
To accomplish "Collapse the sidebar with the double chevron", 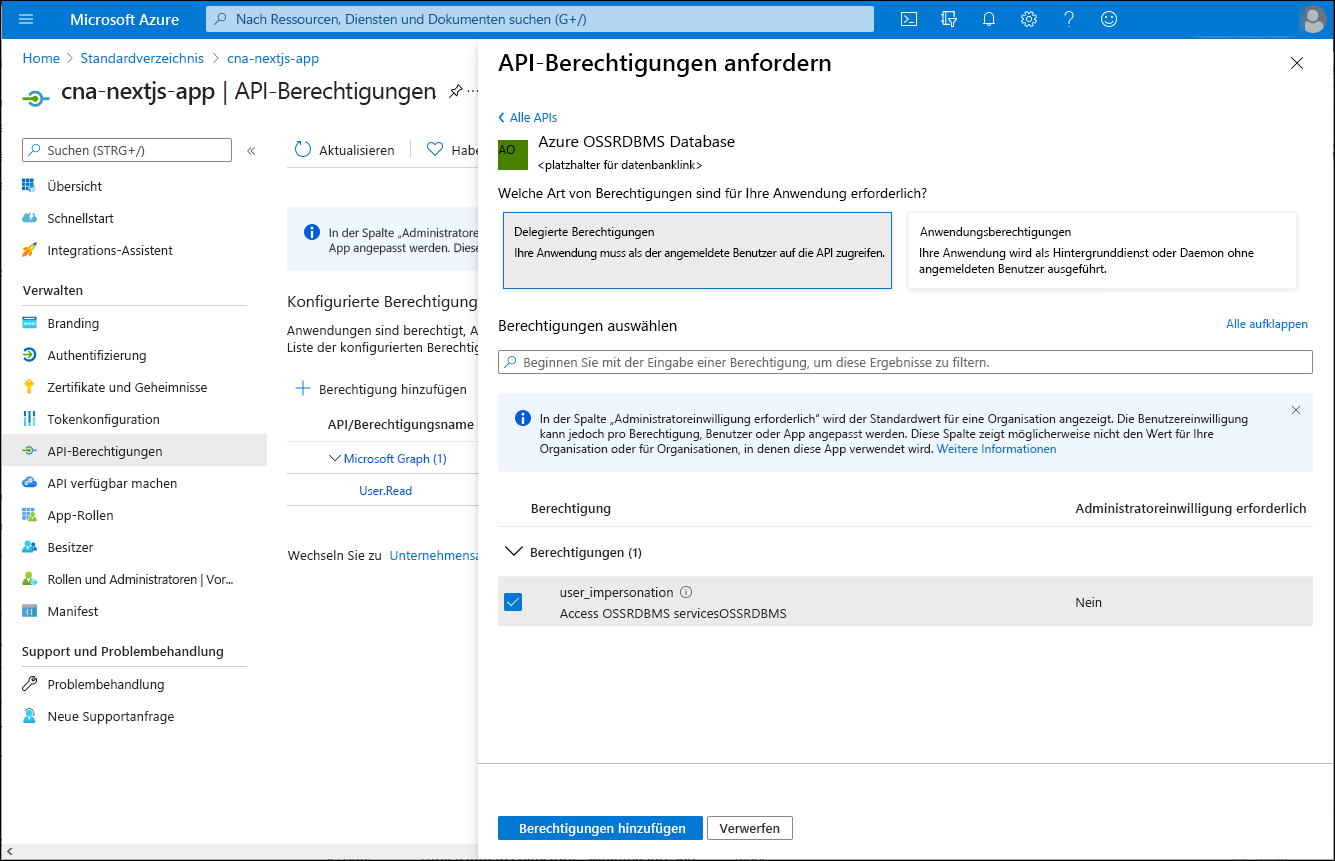I will click(251, 150).
